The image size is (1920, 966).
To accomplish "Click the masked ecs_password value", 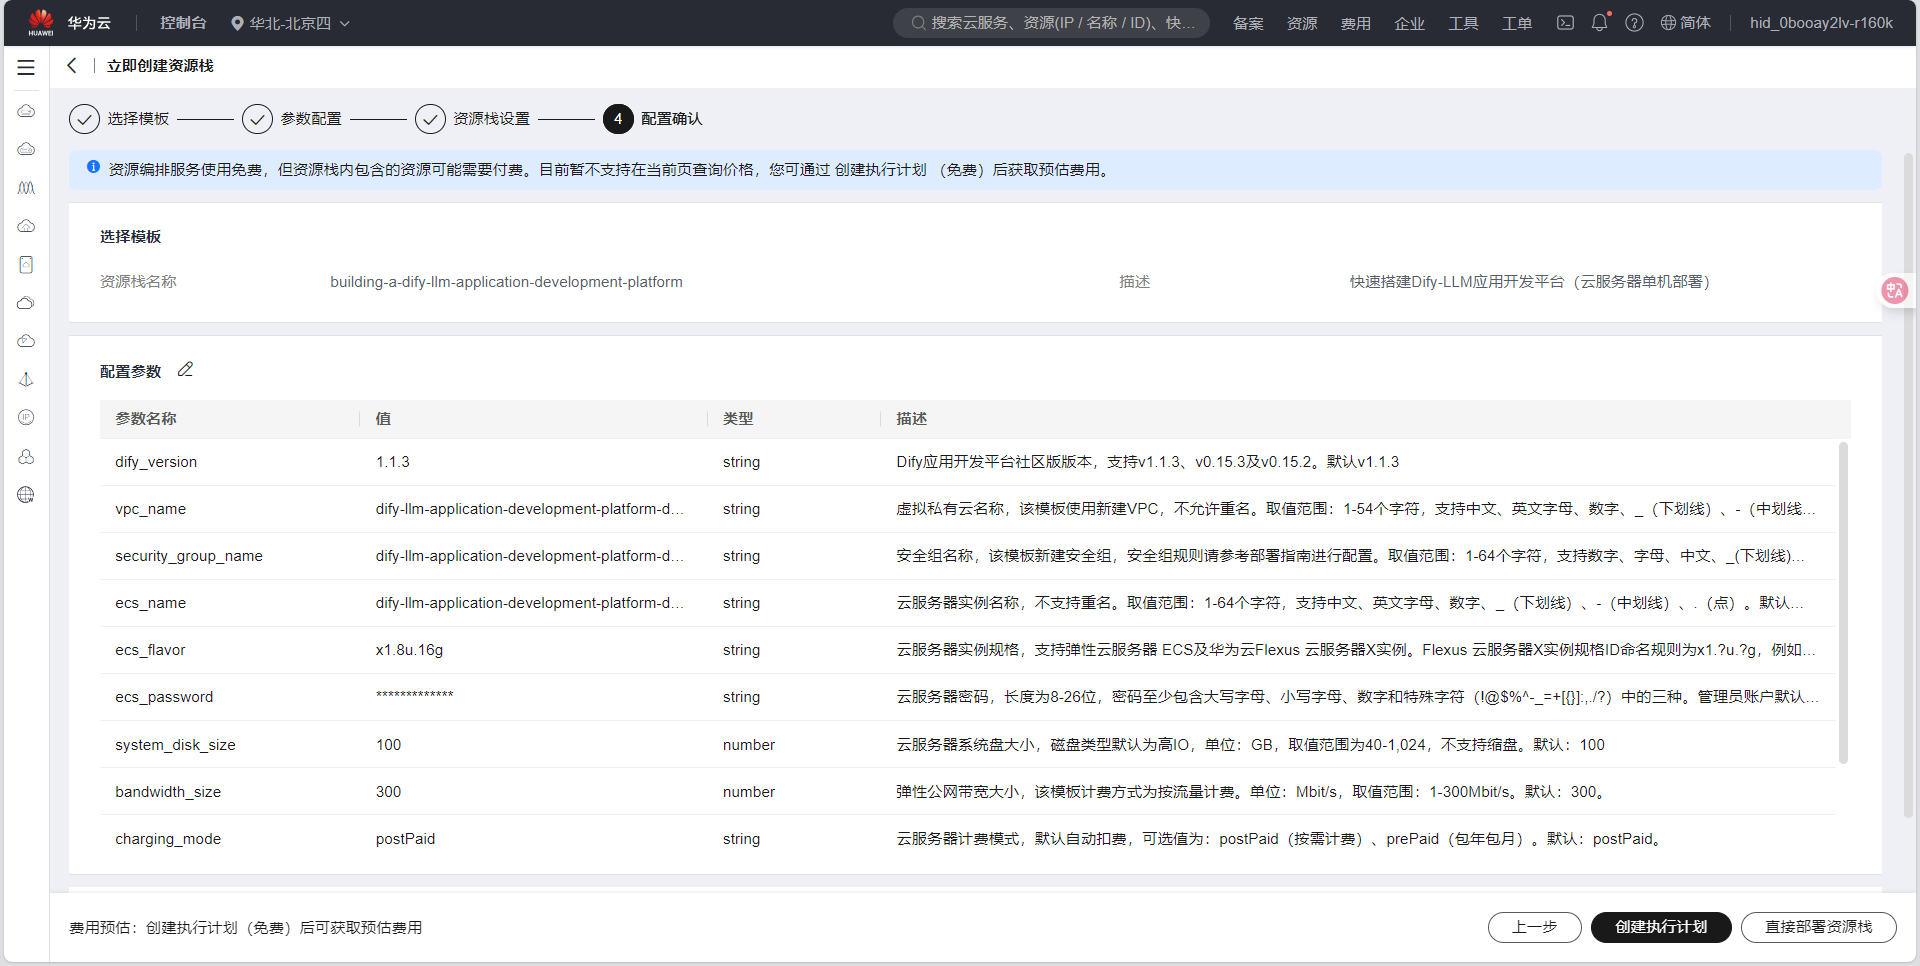I will click(414, 695).
